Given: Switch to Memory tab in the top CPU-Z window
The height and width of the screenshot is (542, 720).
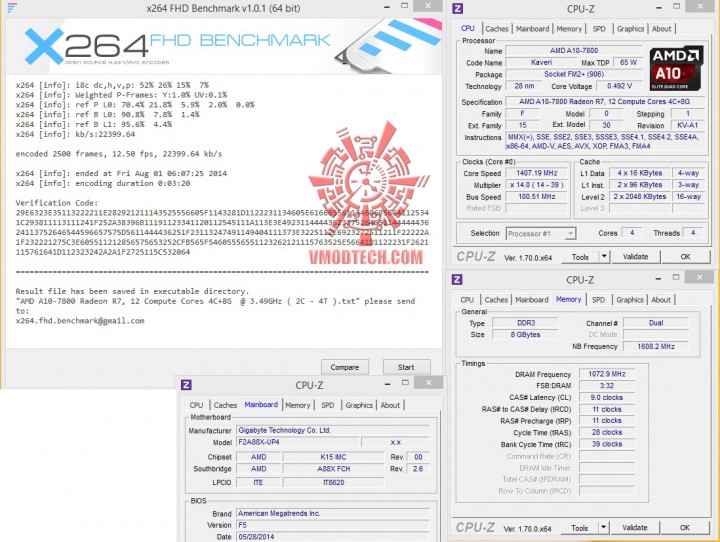Looking at the screenshot, I should (x=569, y=28).
